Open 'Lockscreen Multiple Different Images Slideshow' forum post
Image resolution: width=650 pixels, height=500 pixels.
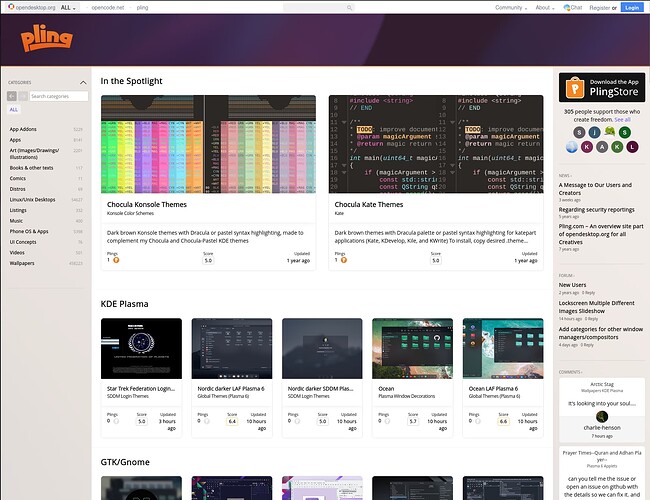tap(597, 307)
